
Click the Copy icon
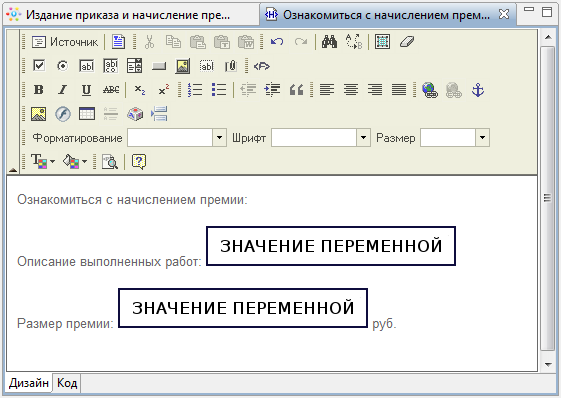point(173,42)
